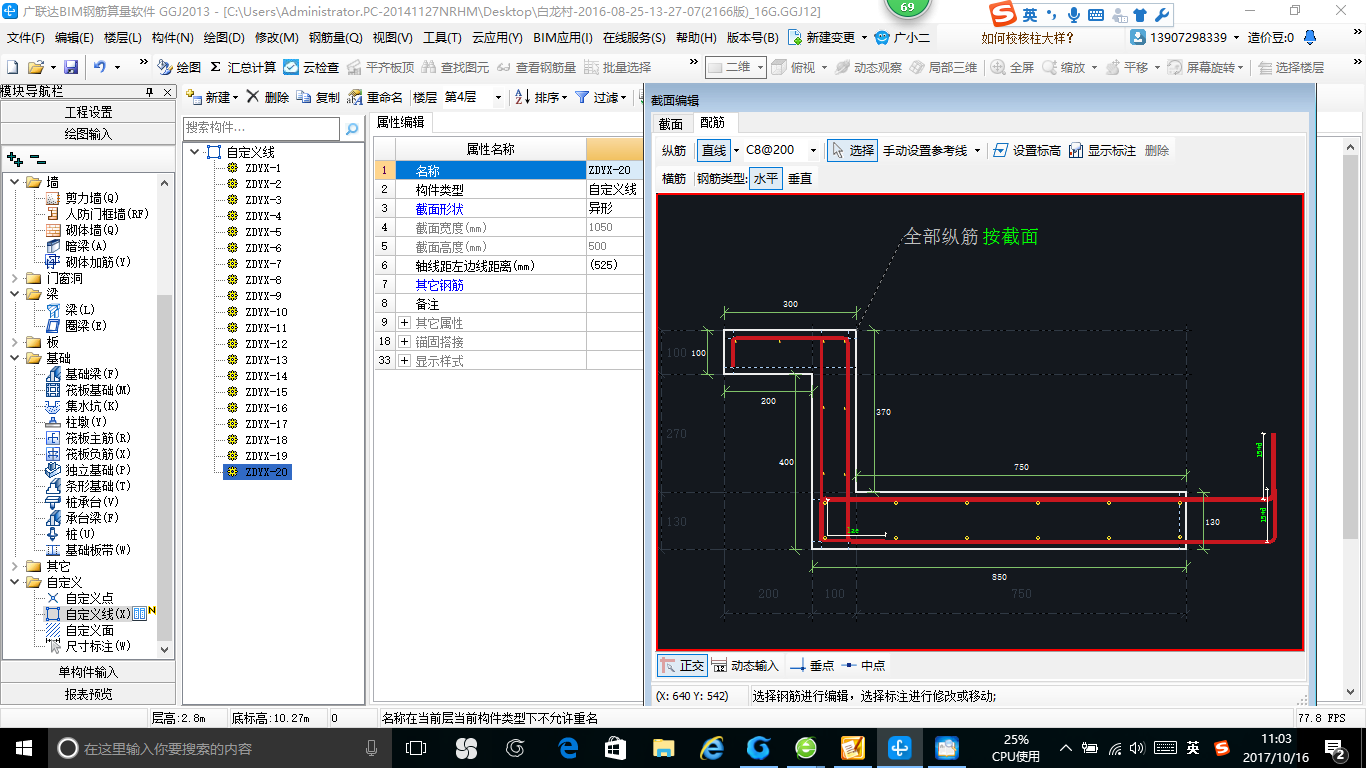Image resolution: width=1366 pixels, height=768 pixels.
Task: Click the 排序 sort button
Action: click(x=540, y=97)
